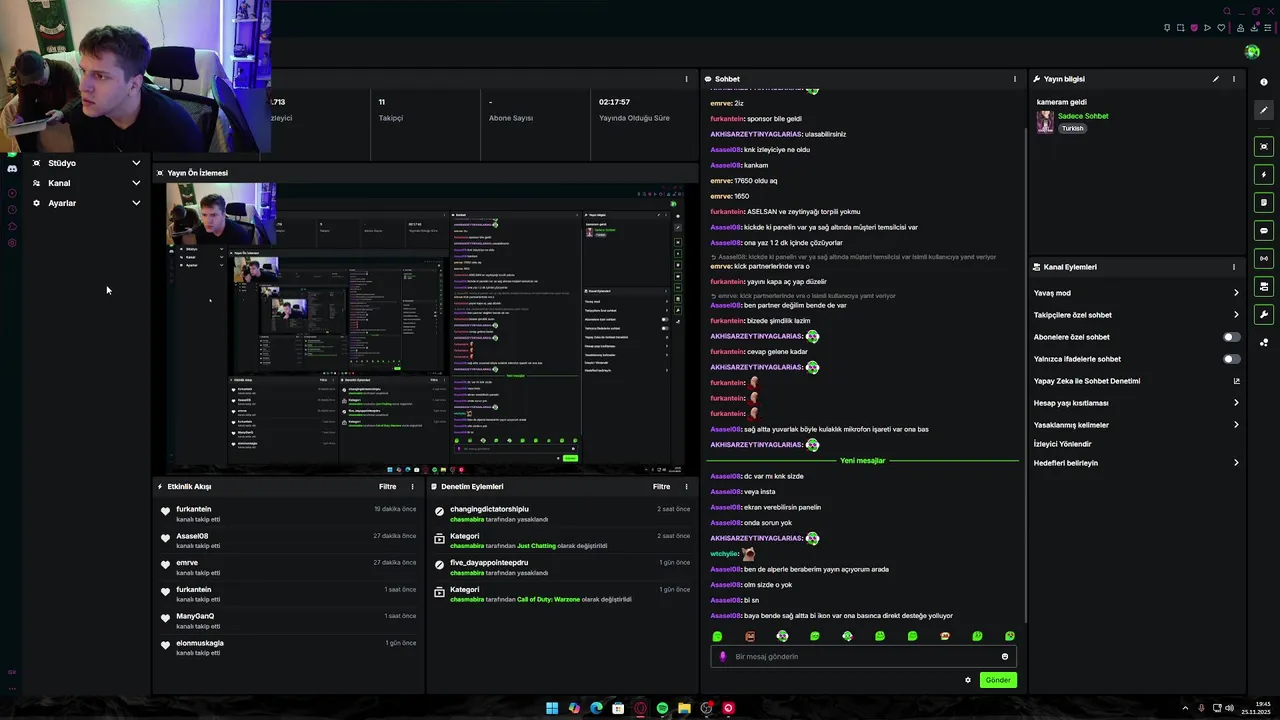Edit stream info with pencil icon

point(1216,79)
